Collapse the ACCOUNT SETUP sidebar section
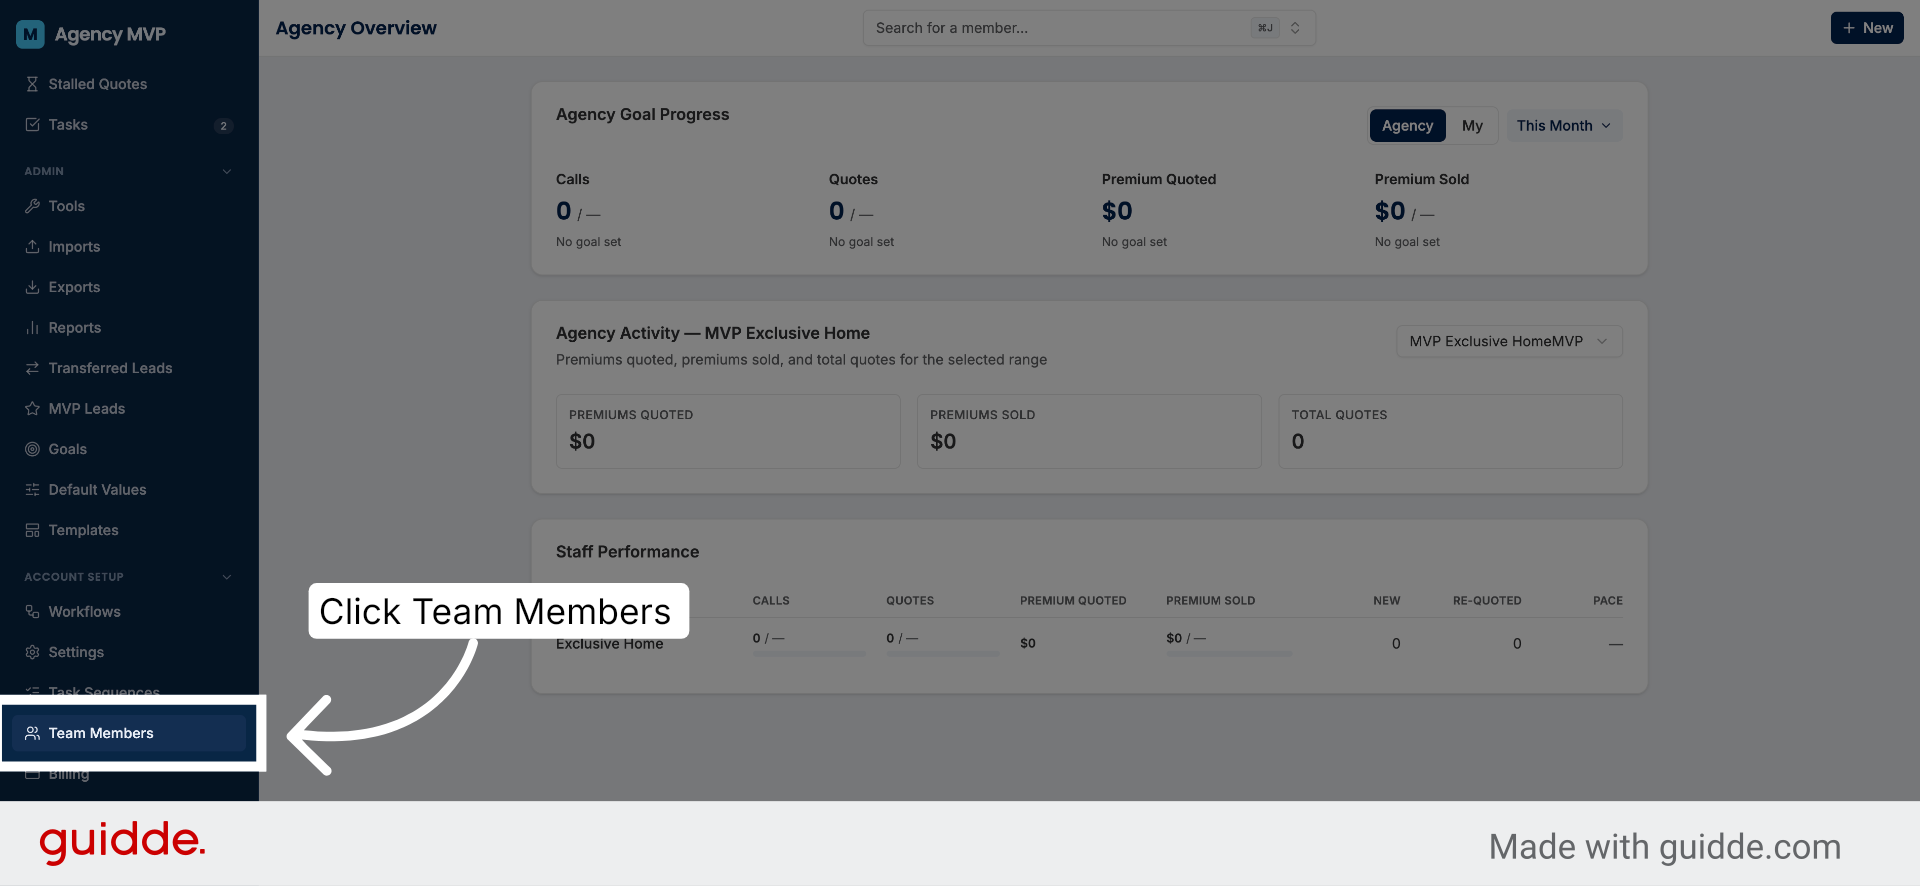 [227, 577]
